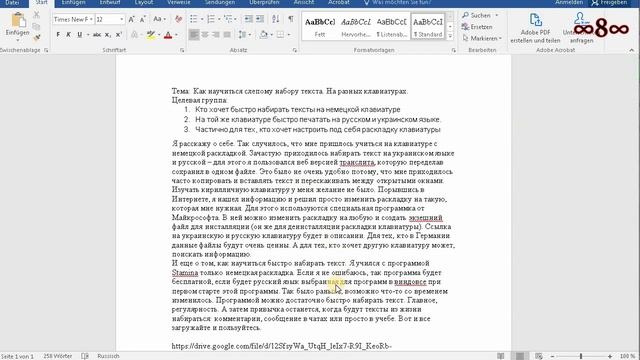Toggle multilevel list
Viewport: 640px width, 360px height.
(x=228, y=19)
